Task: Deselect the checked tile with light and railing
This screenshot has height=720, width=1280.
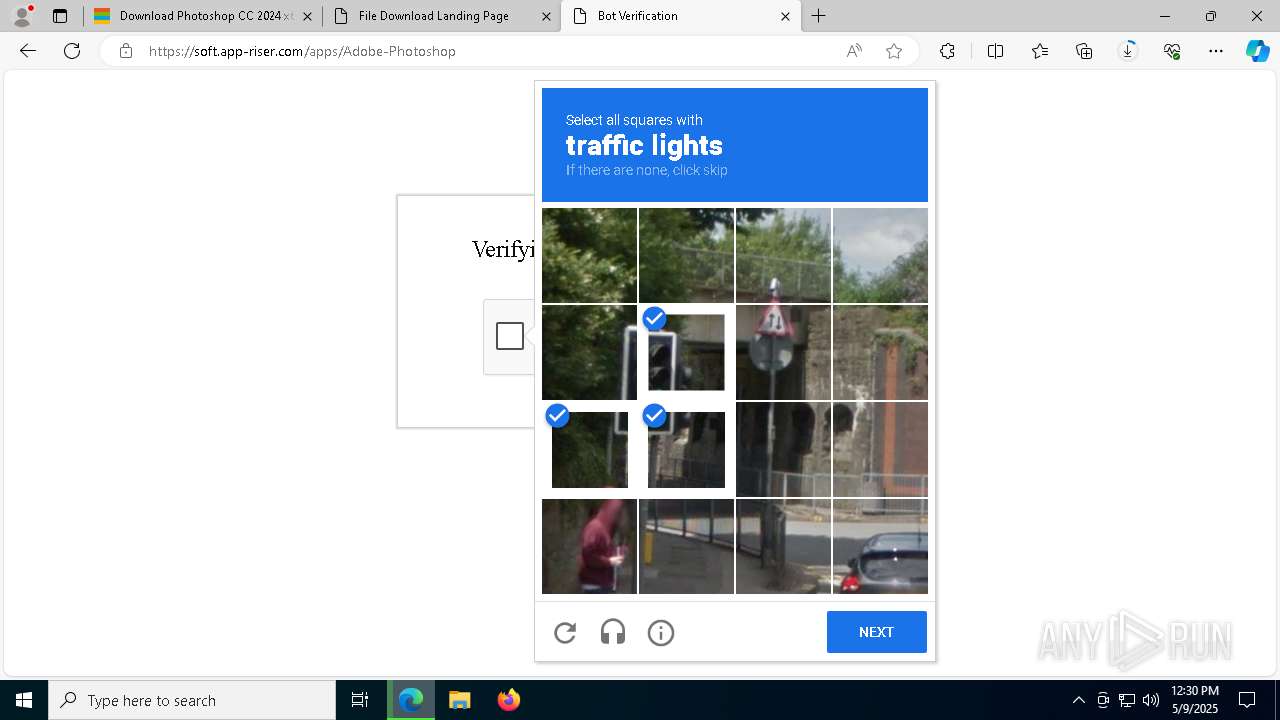Action: tap(686, 449)
